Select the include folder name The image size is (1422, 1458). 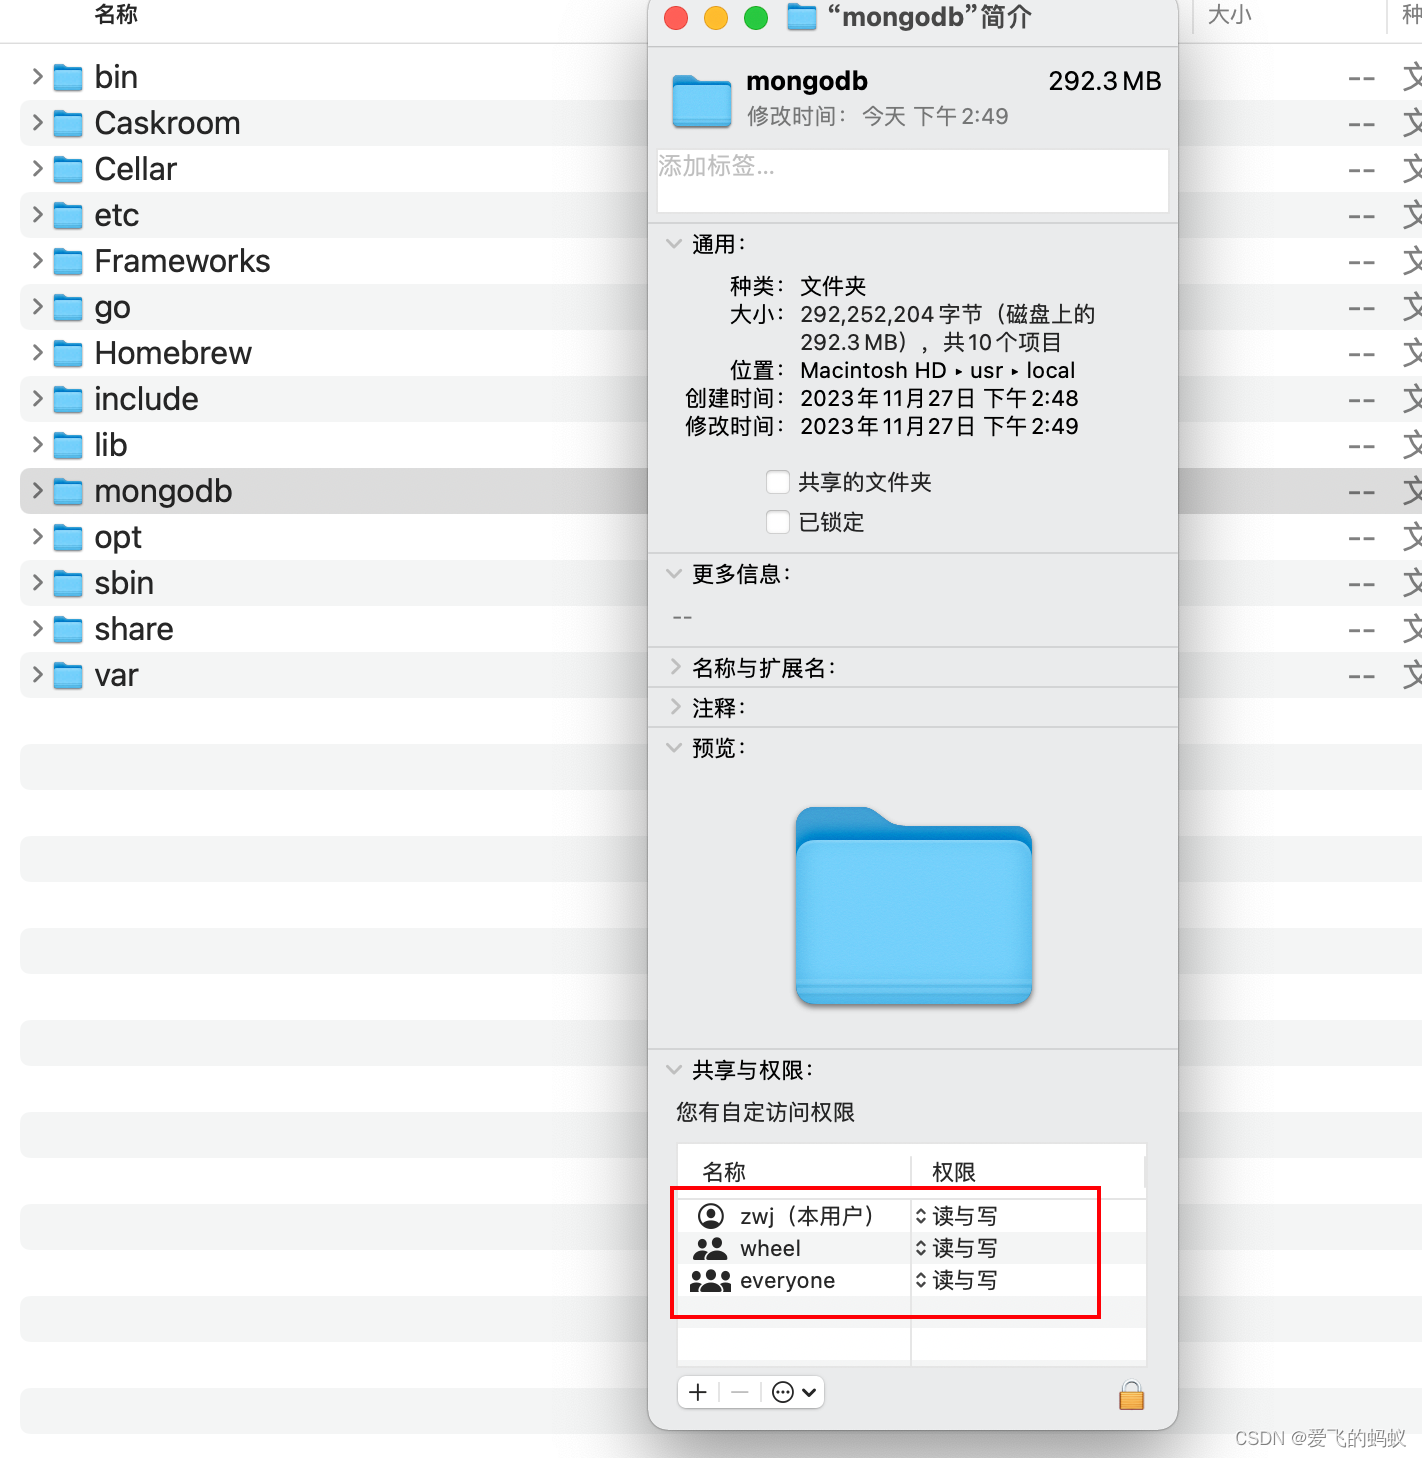(146, 399)
